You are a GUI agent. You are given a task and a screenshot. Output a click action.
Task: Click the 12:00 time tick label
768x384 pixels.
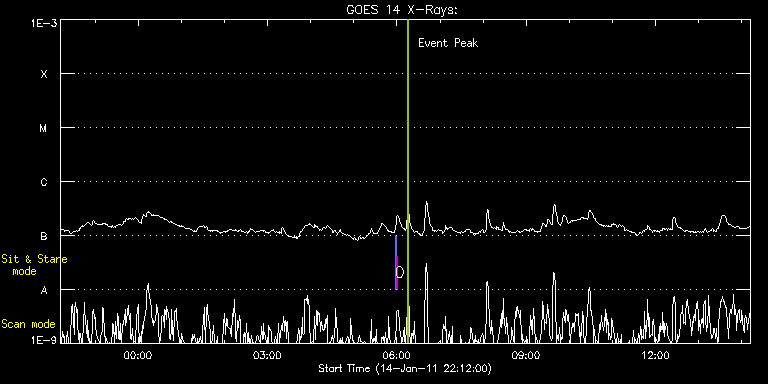tap(656, 355)
